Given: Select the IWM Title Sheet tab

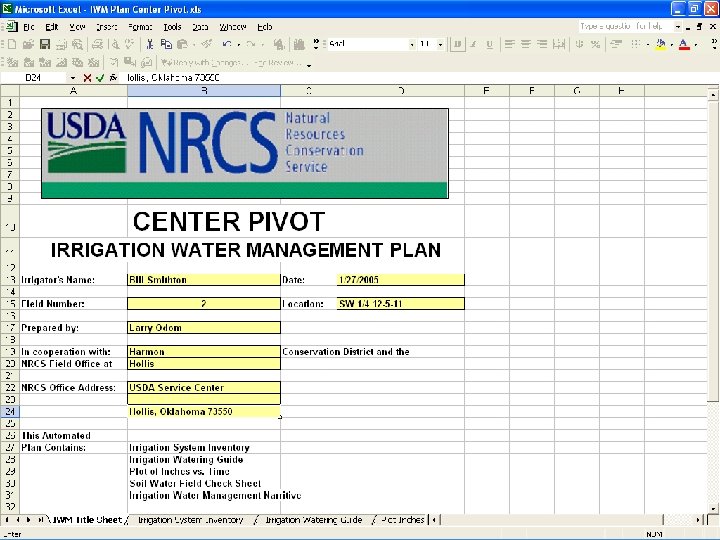Looking at the screenshot, I should pyautogui.click(x=86, y=520).
